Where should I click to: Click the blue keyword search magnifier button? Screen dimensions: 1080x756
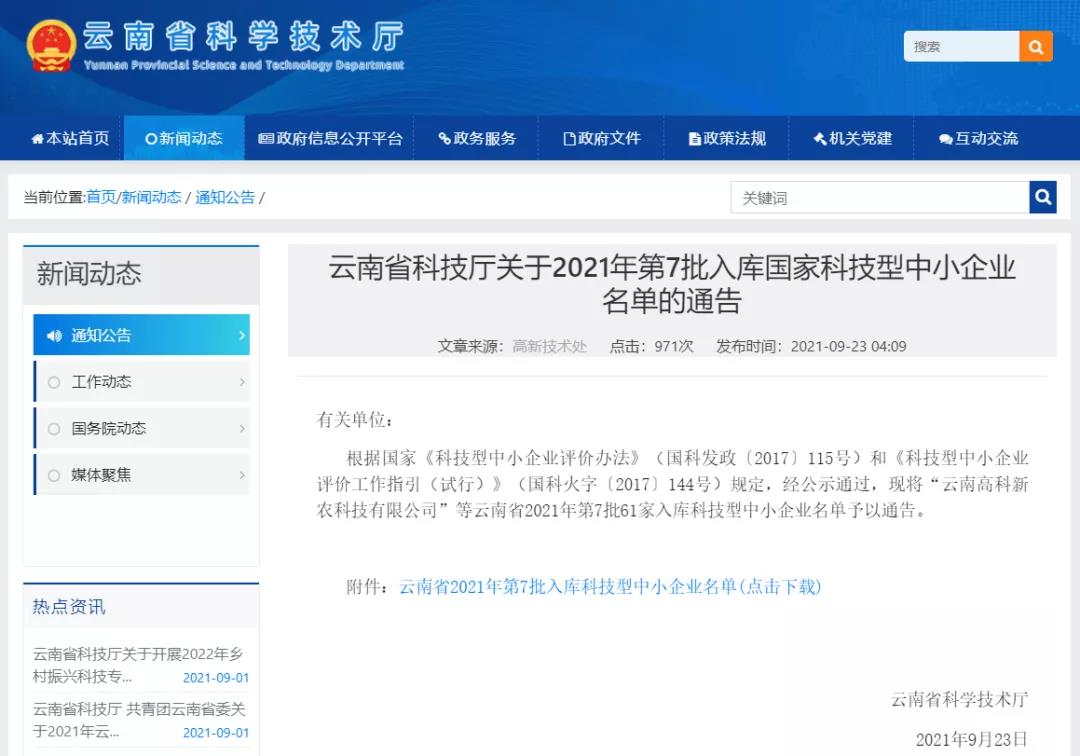pyautogui.click(x=1043, y=198)
